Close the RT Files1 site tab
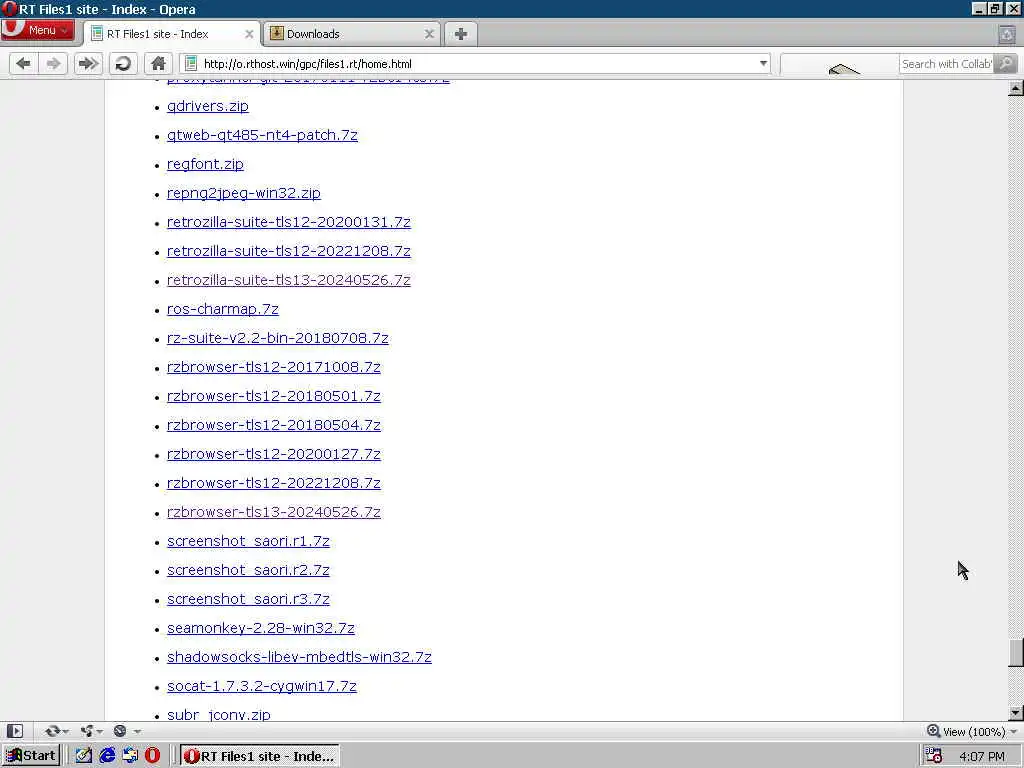This screenshot has width=1024, height=768. (249, 34)
